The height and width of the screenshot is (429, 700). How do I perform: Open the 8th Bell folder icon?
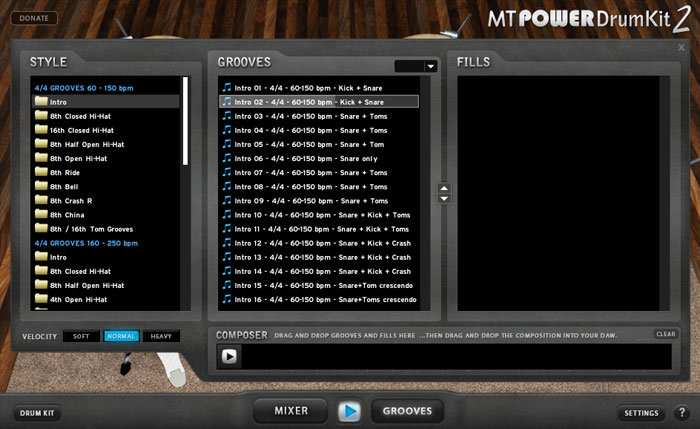coord(41,186)
